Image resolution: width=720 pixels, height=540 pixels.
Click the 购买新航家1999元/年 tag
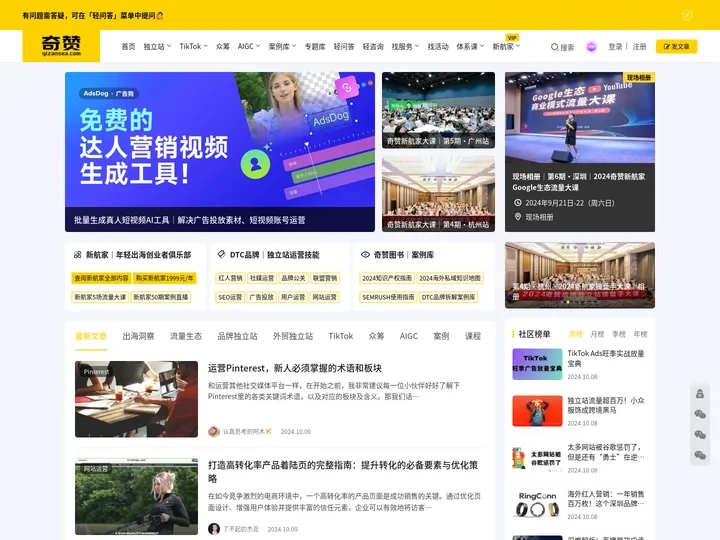165,278
